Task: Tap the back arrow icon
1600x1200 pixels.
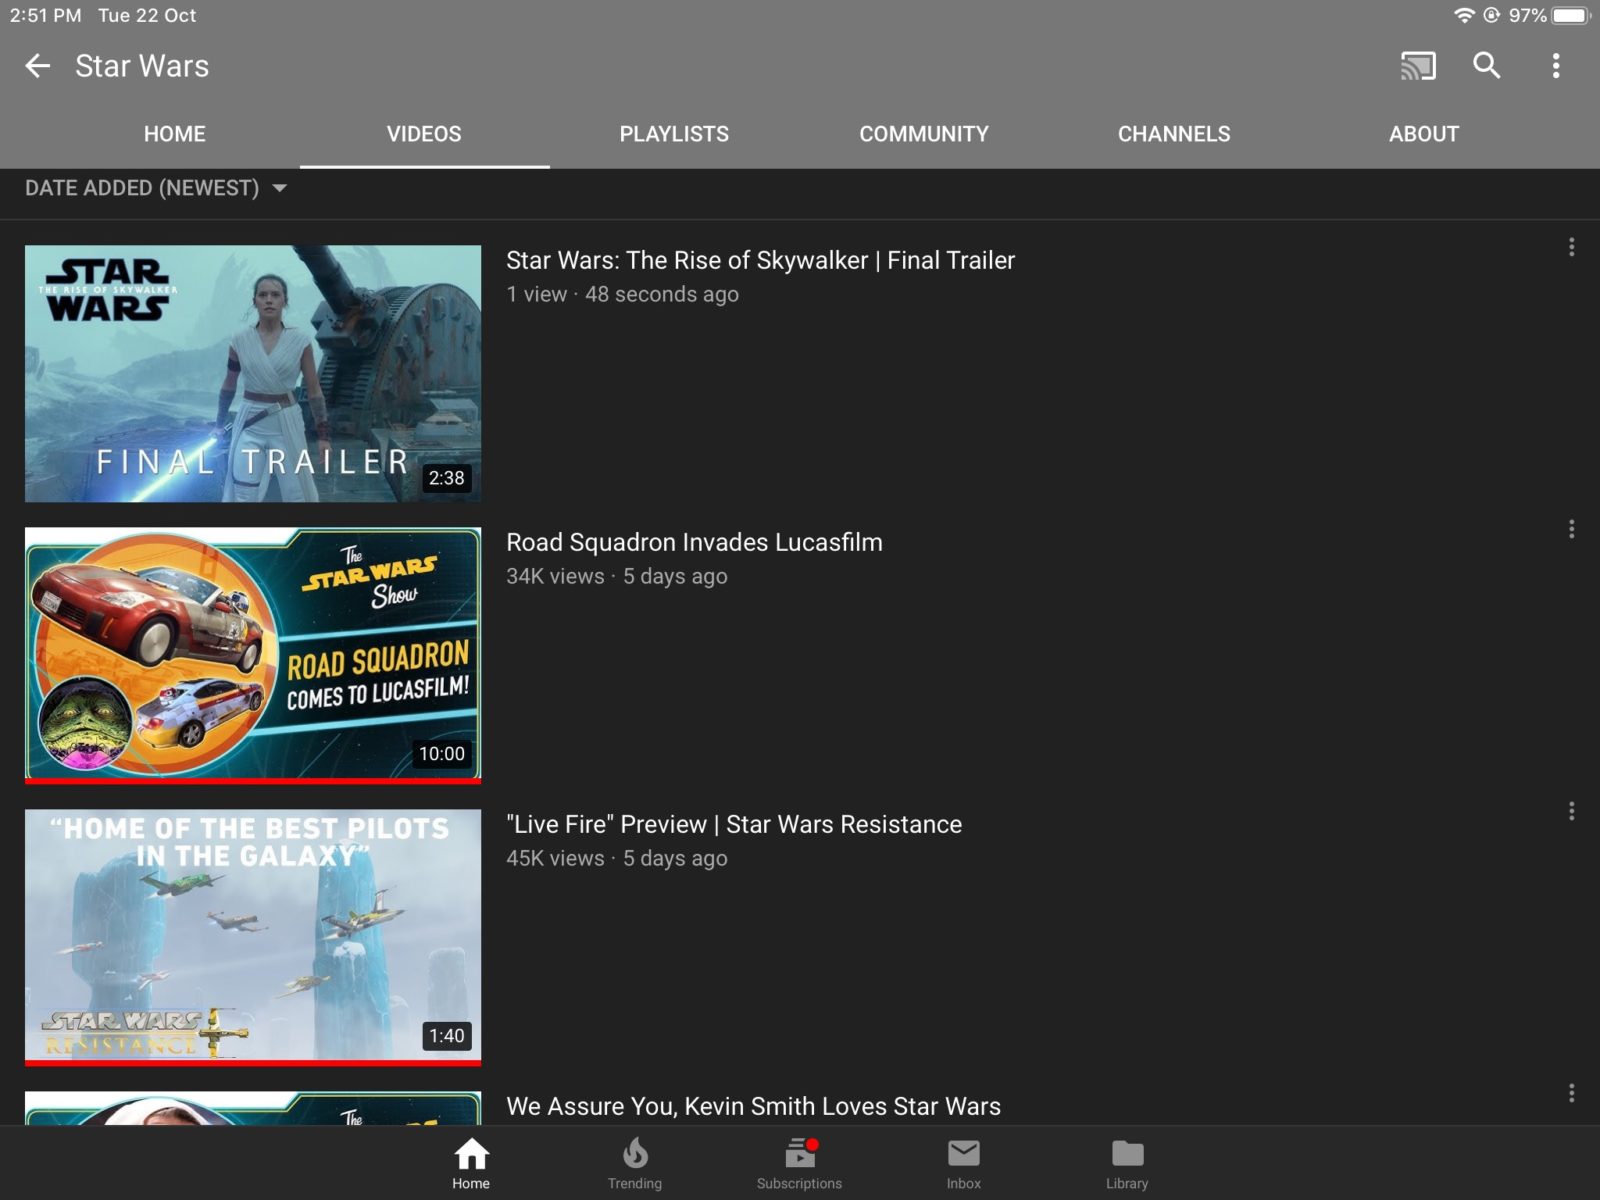Action: [38, 66]
